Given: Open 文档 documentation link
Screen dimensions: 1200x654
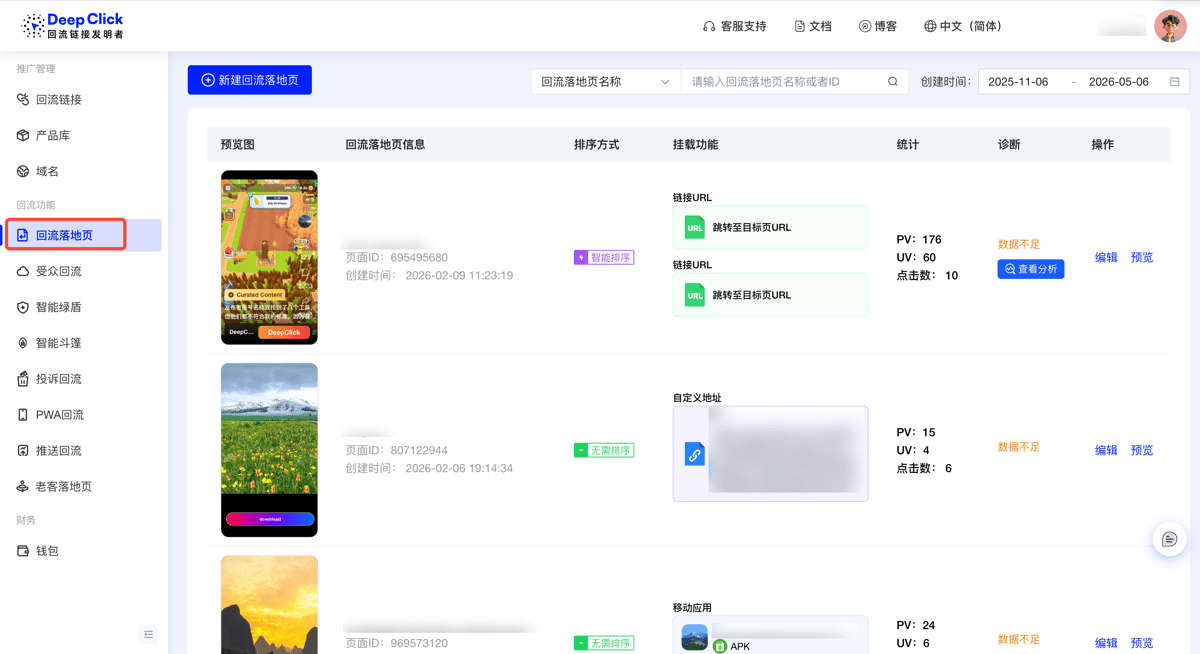Looking at the screenshot, I should [x=813, y=26].
